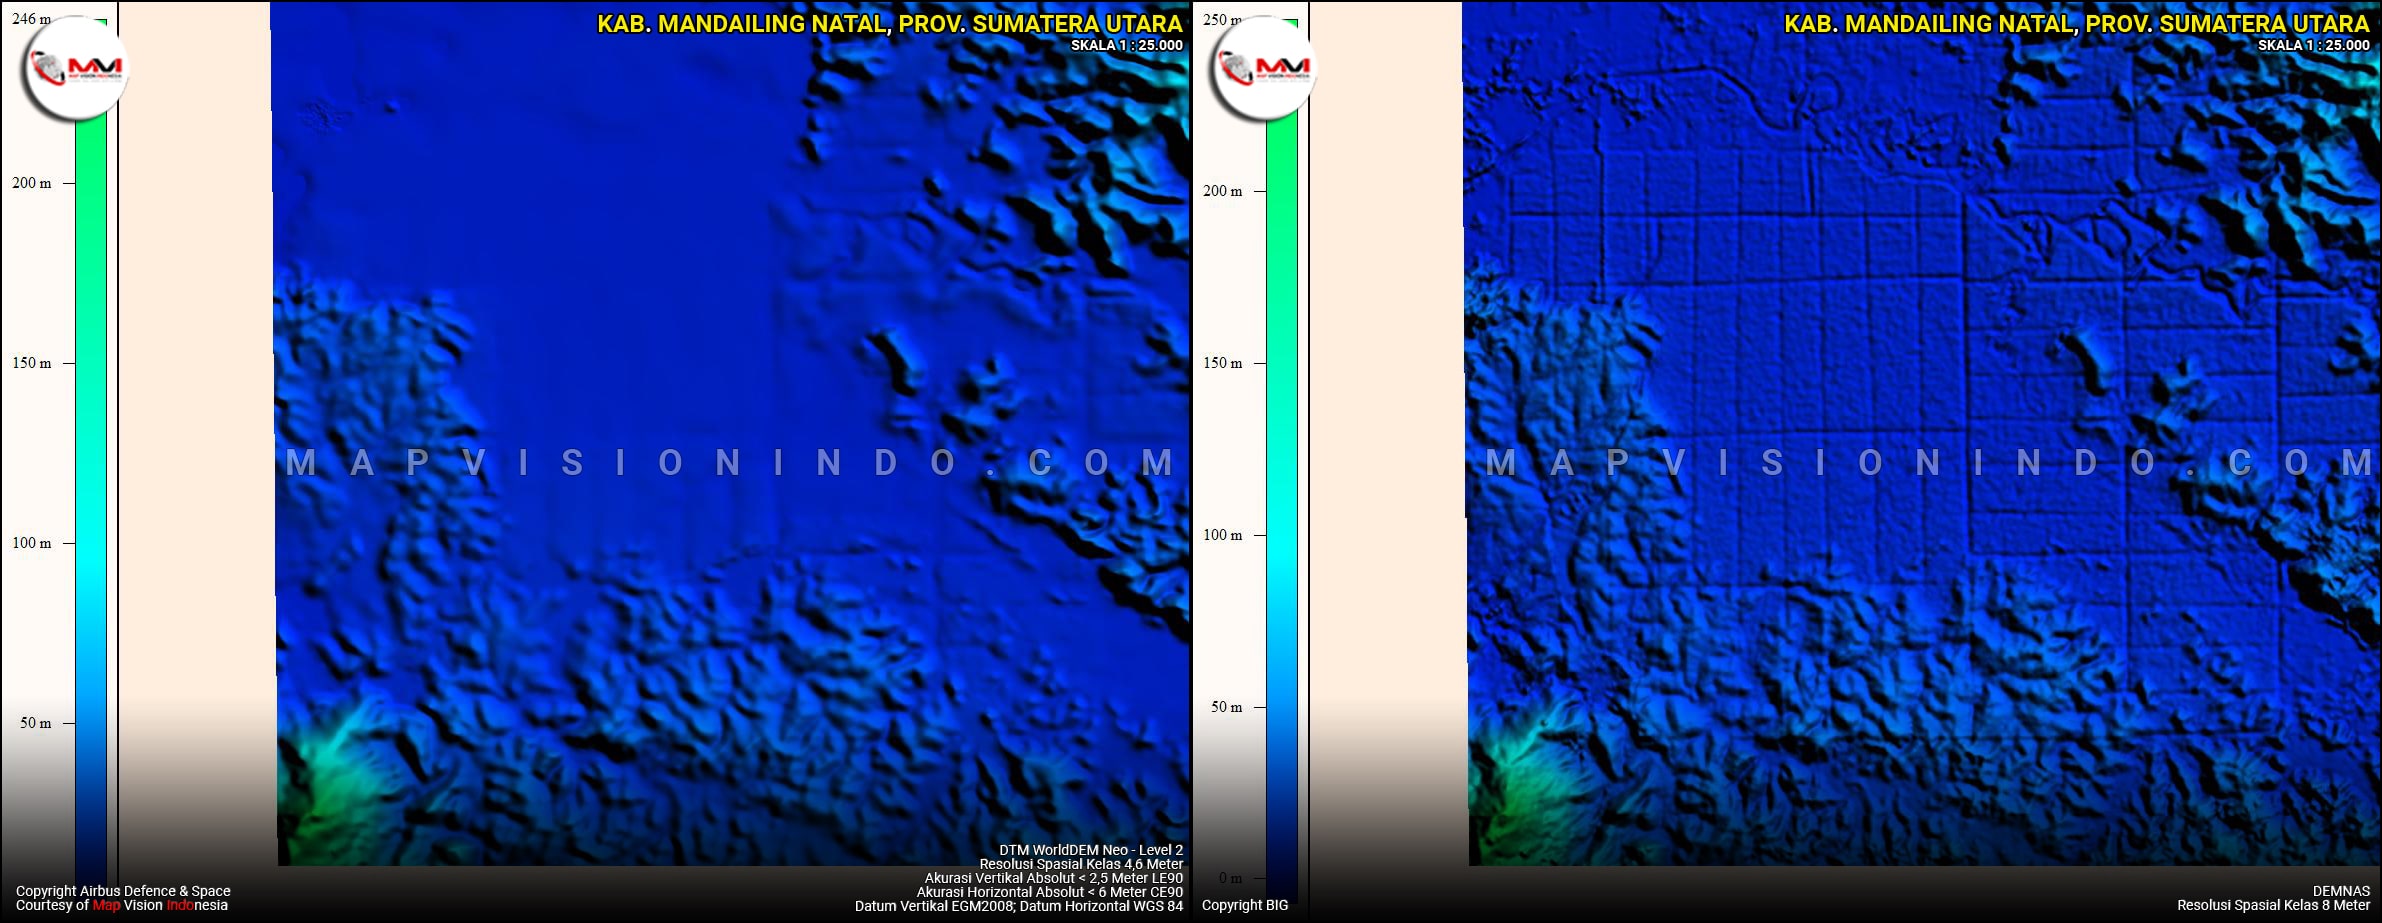Click the 'DEMNAS' dataset label
2382x923 pixels.
click(x=2340, y=890)
